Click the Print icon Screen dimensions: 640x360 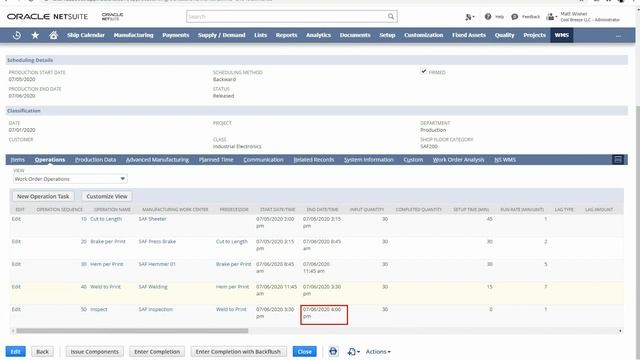(x=333, y=351)
